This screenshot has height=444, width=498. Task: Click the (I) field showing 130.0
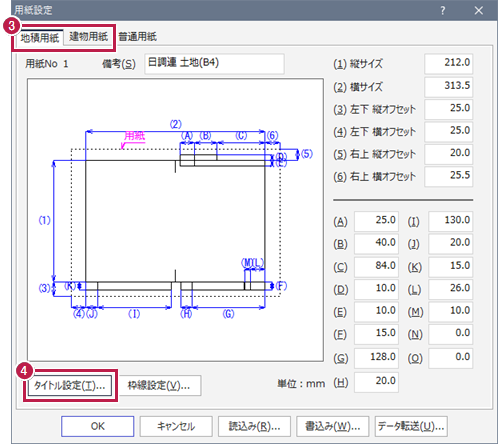(450, 221)
